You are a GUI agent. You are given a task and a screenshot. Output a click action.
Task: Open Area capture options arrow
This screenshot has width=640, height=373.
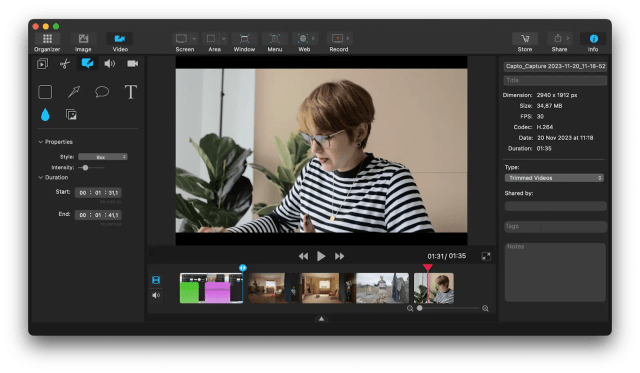tap(224, 39)
